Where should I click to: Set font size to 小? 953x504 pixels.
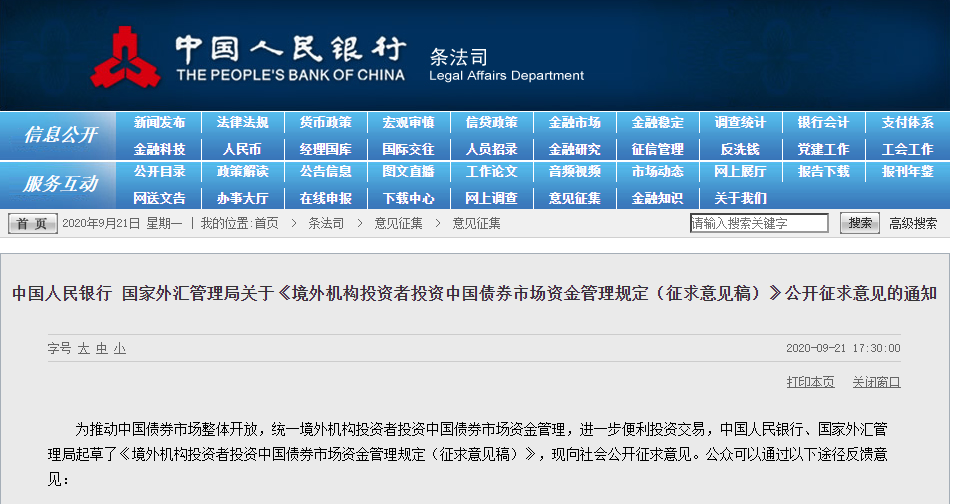coord(120,348)
